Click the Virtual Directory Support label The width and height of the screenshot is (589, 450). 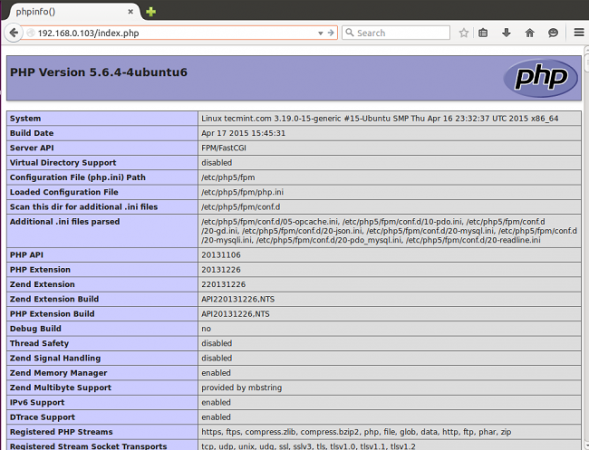[x=63, y=163]
